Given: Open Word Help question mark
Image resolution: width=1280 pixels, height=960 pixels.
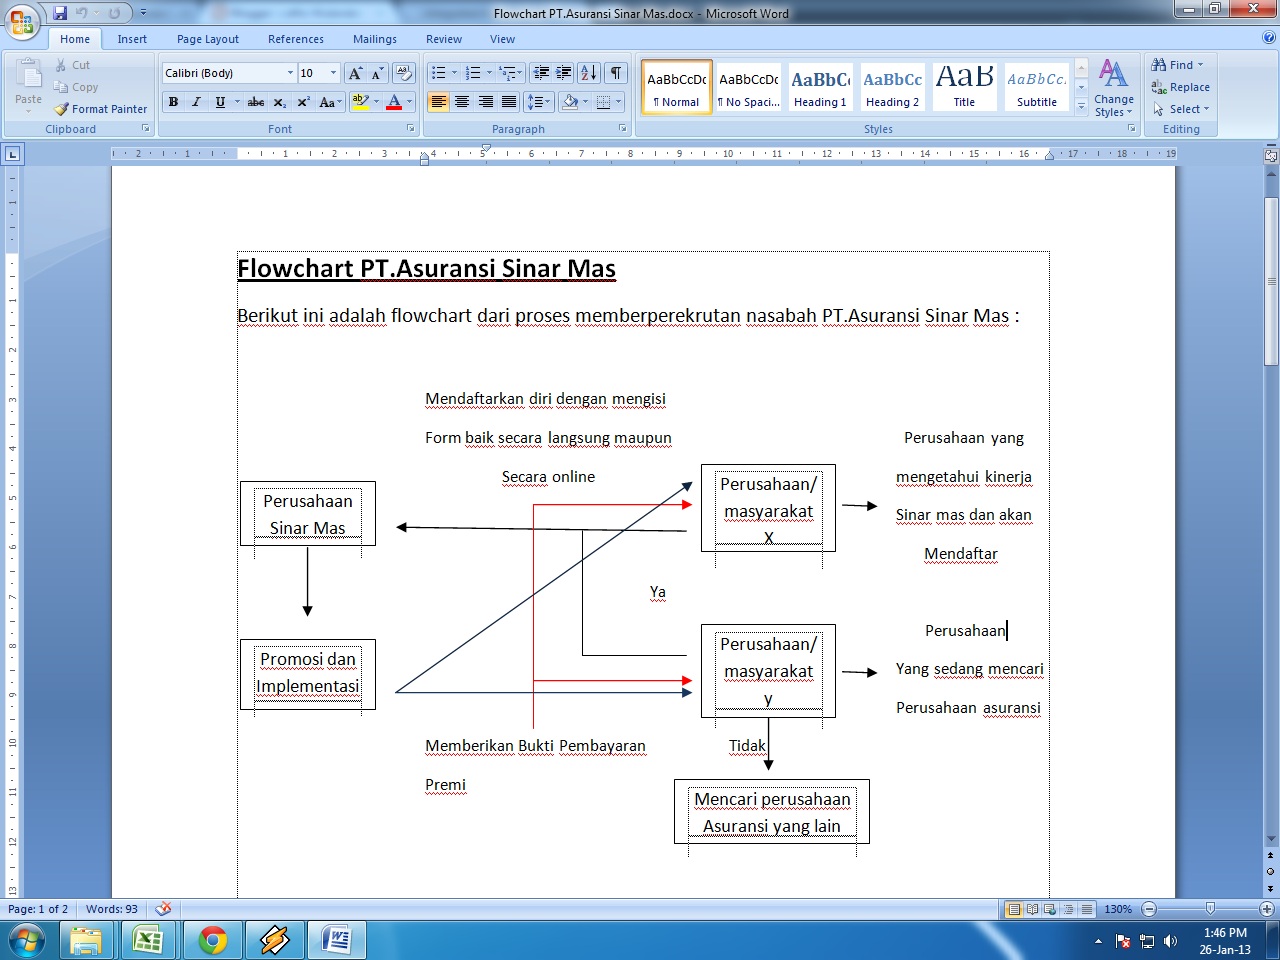Looking at the screenshot, I should pos(1268,38).
